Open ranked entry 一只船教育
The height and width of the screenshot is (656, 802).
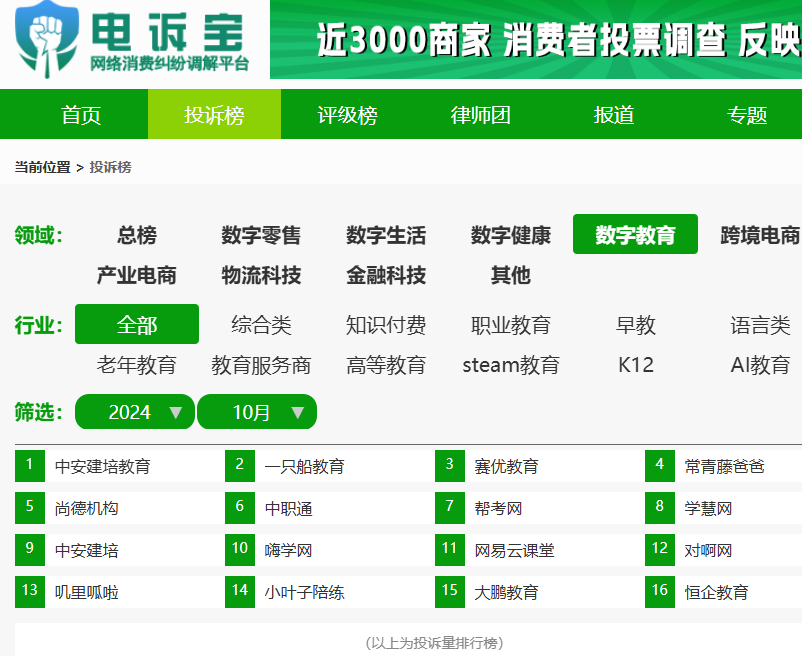coord(304,466)
